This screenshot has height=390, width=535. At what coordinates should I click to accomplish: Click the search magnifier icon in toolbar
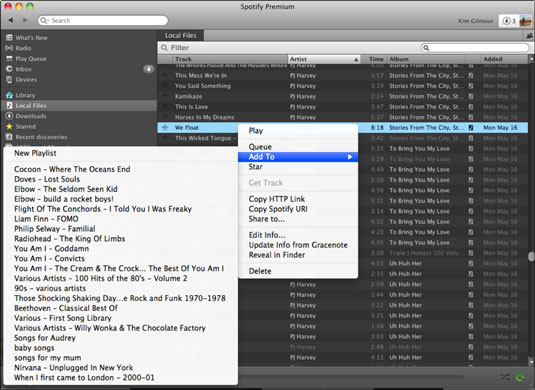coord(44,20)
